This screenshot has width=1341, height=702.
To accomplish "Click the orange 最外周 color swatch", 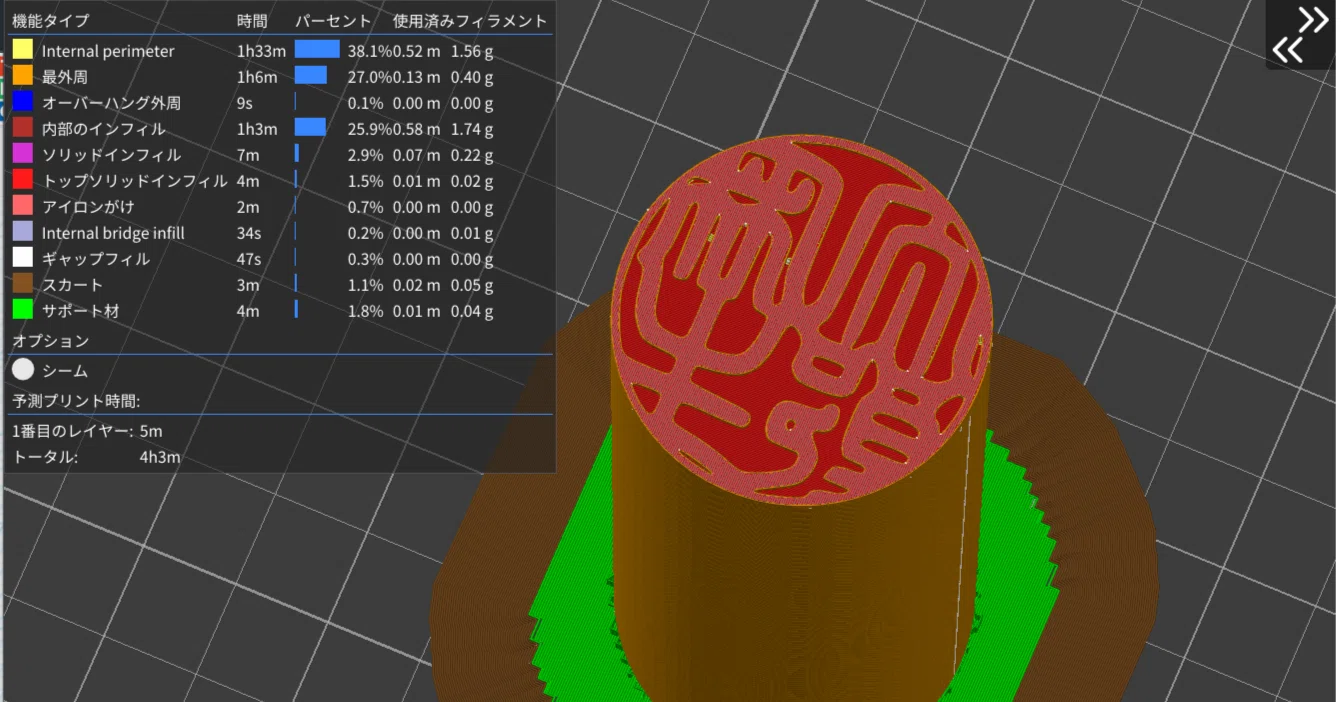I will [23, 77].
